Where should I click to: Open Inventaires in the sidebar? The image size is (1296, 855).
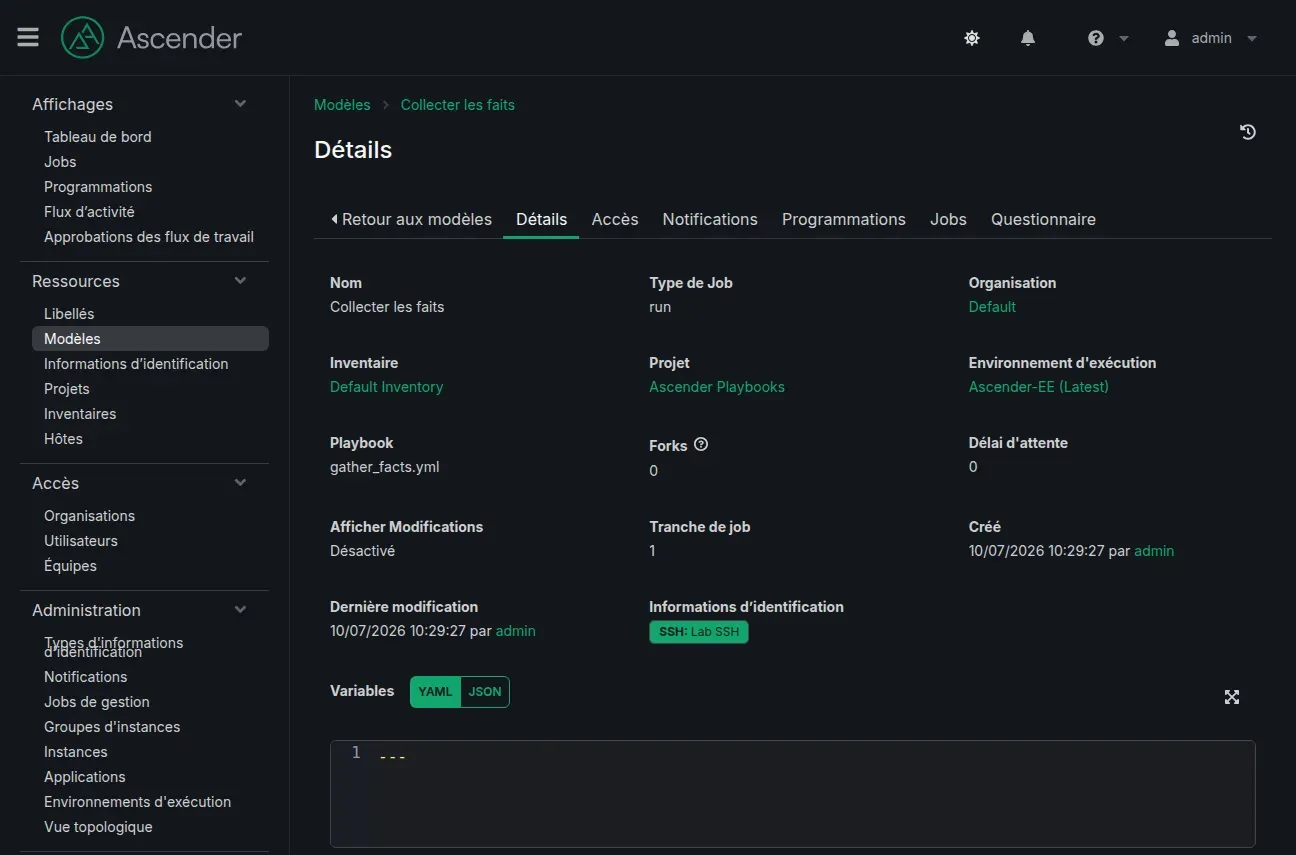pyautogui.click(x=80, y=414)
